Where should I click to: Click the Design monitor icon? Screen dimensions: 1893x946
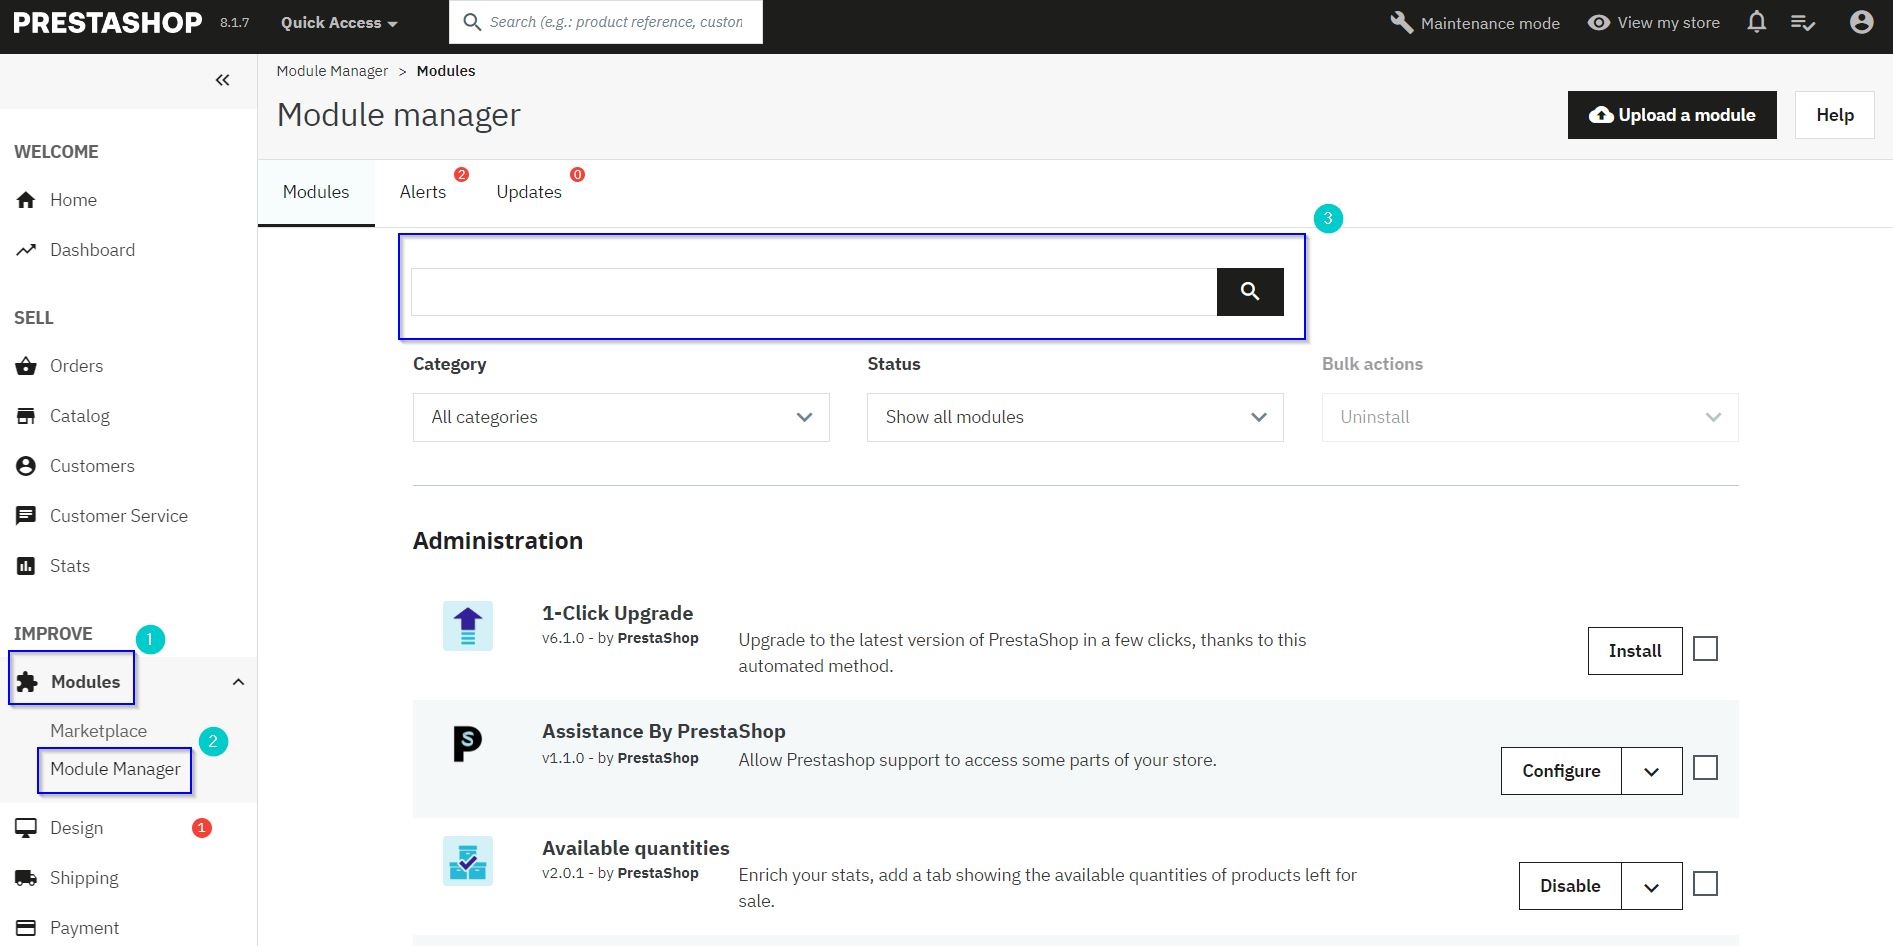click(x=26, y=828)
